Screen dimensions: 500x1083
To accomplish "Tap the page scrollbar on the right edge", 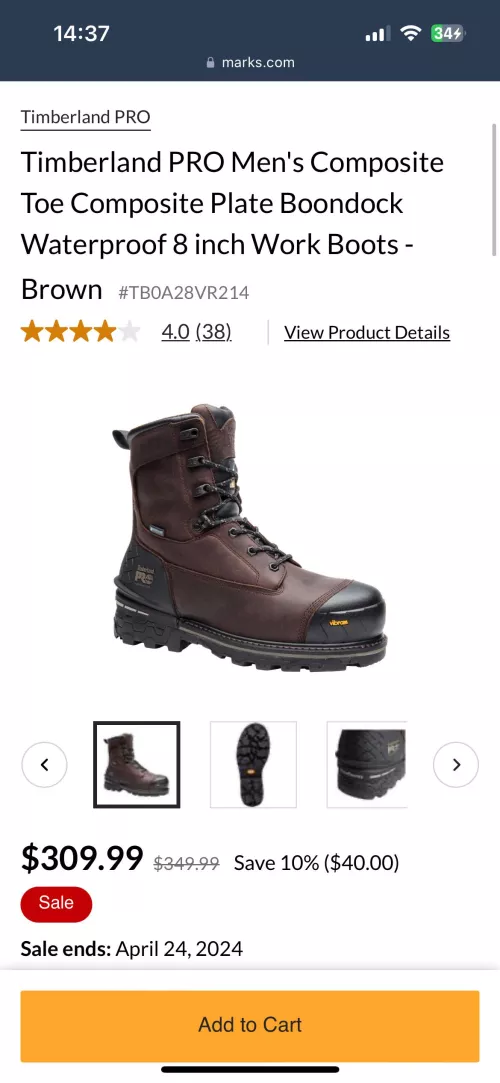I will tap(494, 189).
